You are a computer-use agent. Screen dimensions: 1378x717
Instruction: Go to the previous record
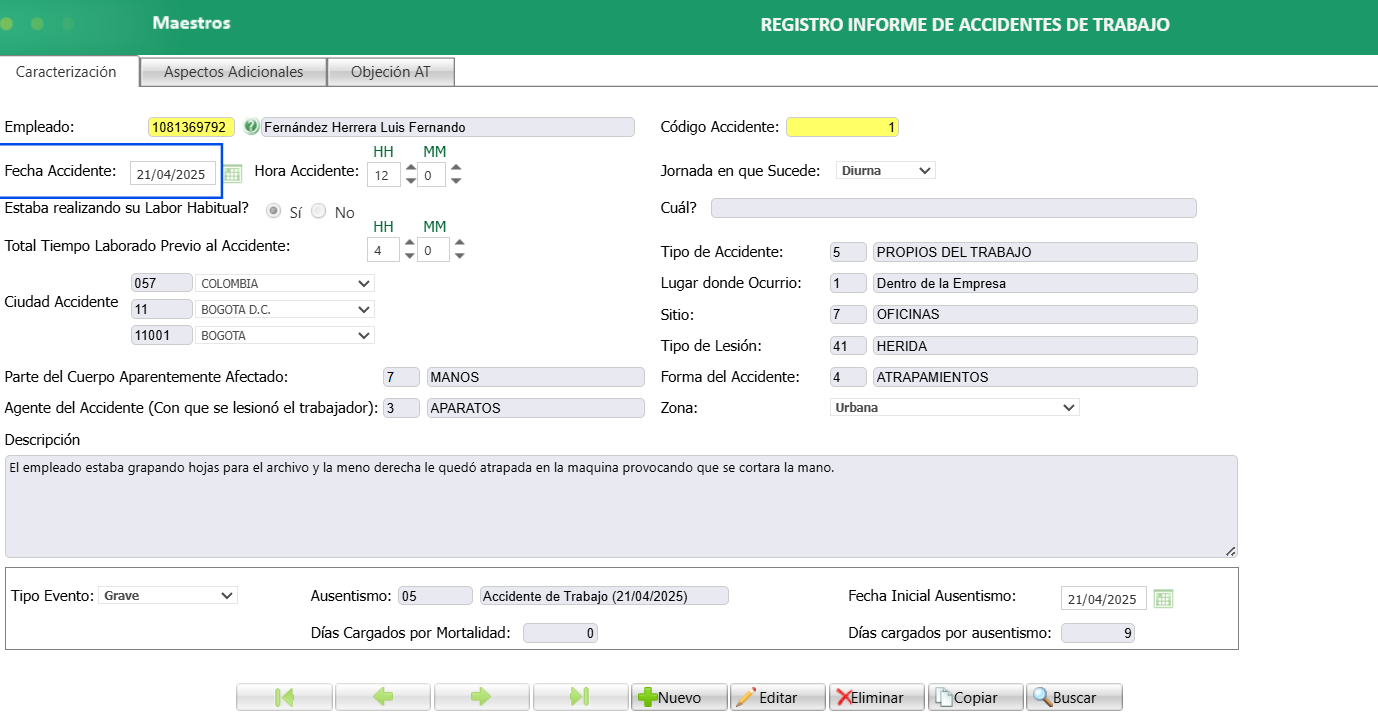(383, 696)
